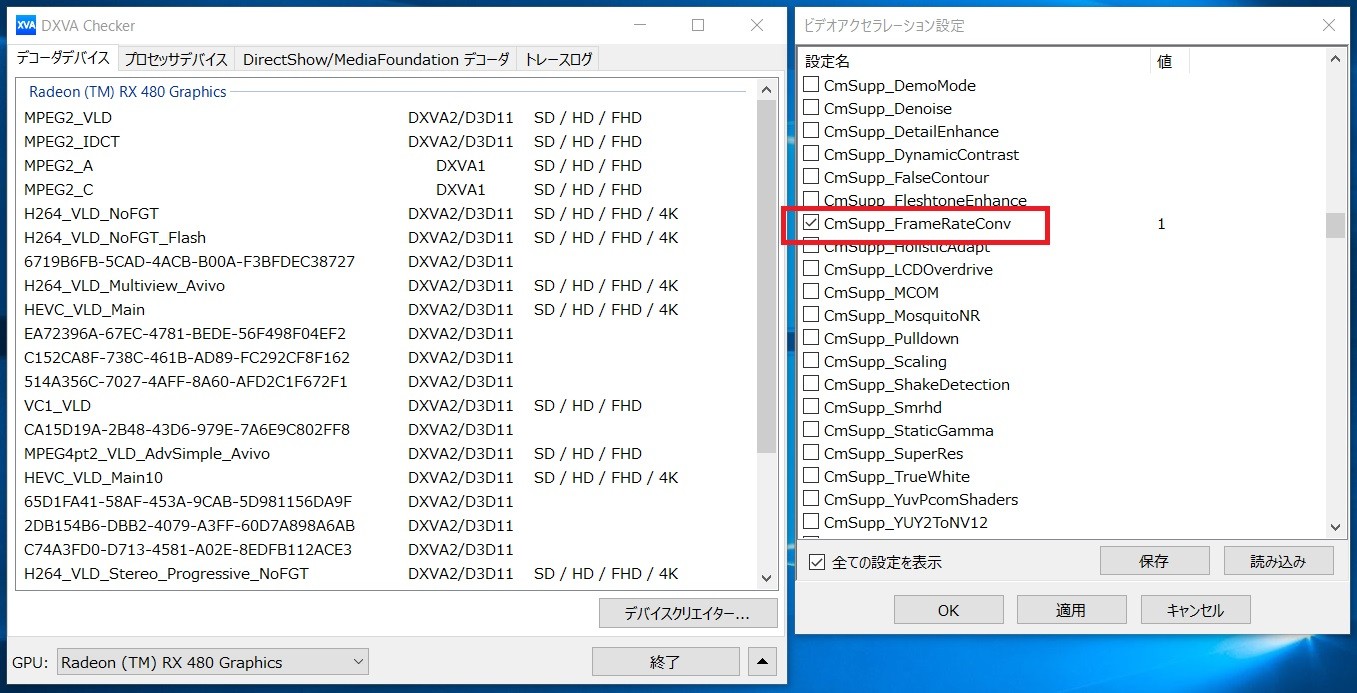The image size is (1357, 693).
Task: Click the DXVA Checker title bar app icon
Action: point(26,25)
